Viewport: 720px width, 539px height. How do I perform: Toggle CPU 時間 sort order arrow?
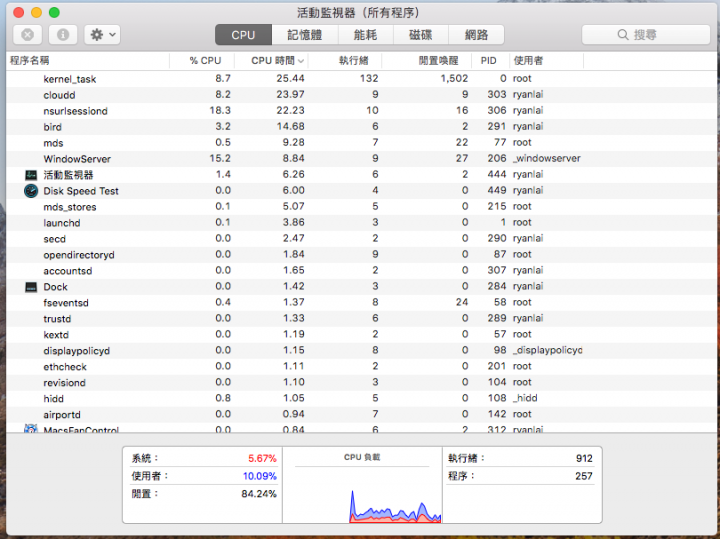tap(301, 61)
